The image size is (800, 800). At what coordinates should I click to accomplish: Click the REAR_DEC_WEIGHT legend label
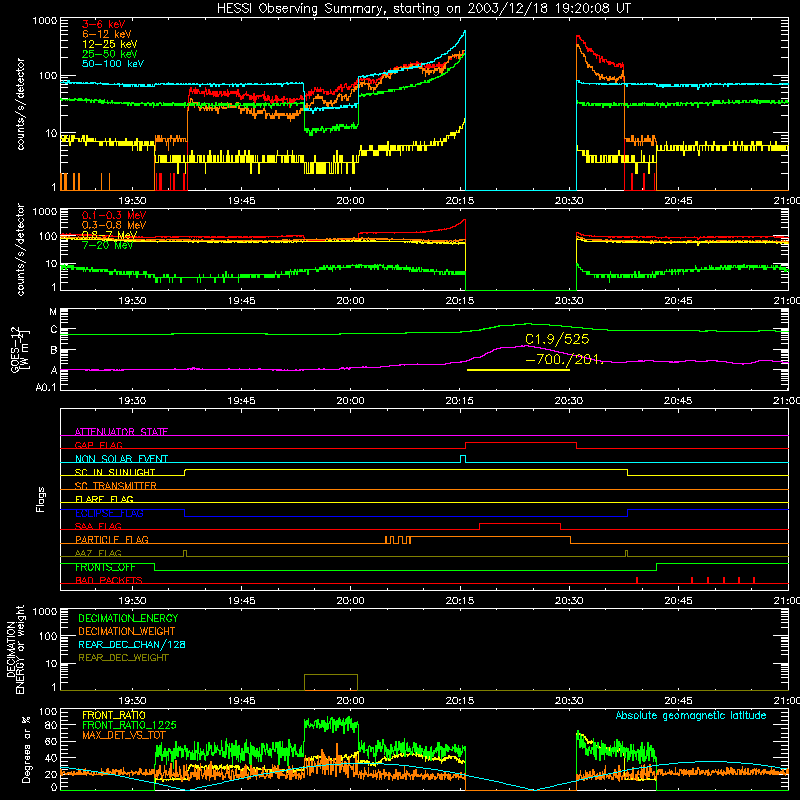click(x=123, y=658)
